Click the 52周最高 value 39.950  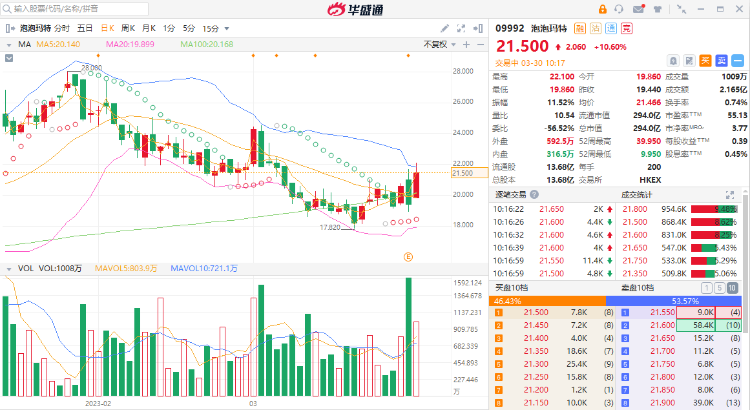[648, 141]
